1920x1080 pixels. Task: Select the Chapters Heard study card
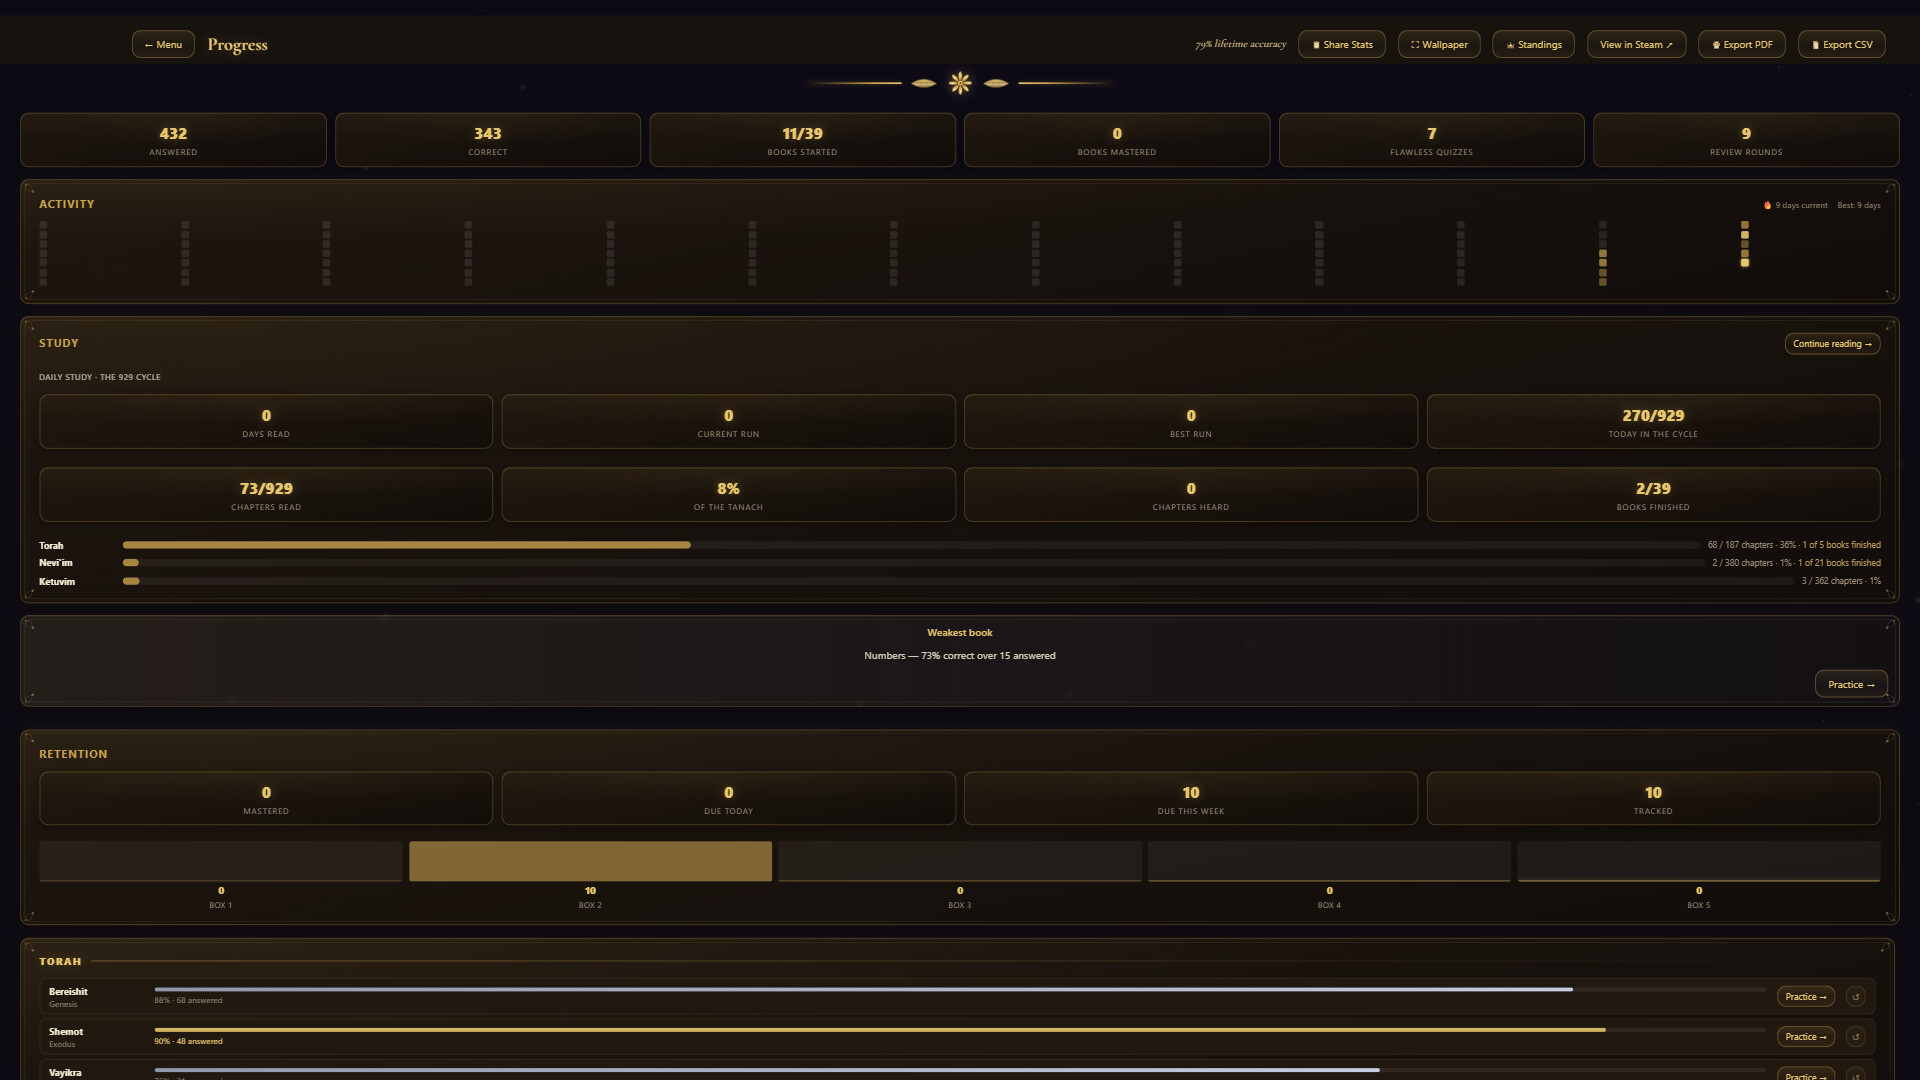[1191, 495]
